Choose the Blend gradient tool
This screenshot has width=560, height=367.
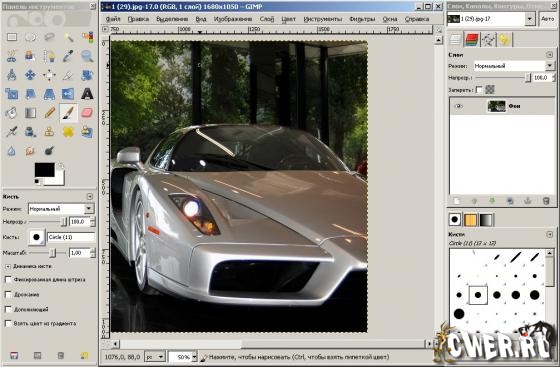click(30, 113)
